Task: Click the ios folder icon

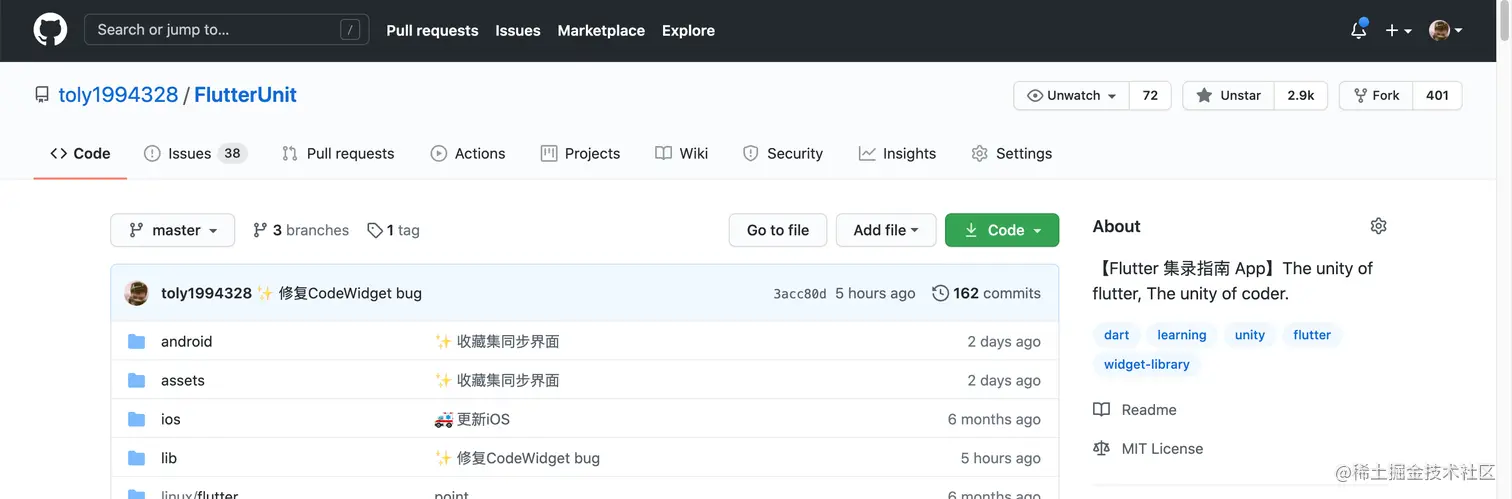Action: [x=137, y=419]
